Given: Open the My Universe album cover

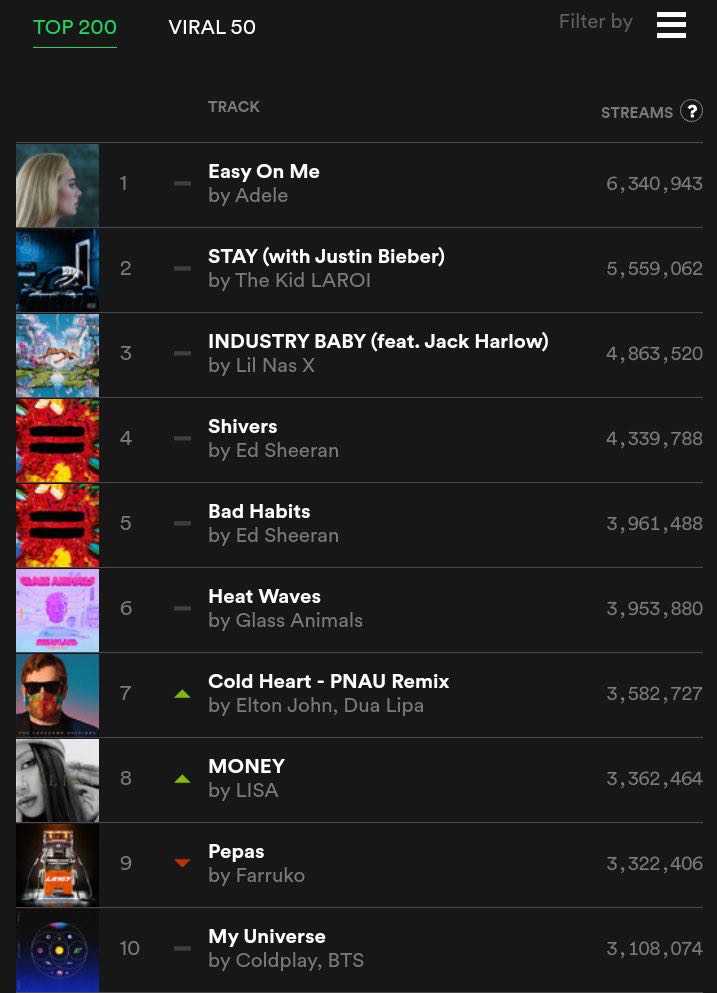Looking at the screenshot, I should (58, 951).
